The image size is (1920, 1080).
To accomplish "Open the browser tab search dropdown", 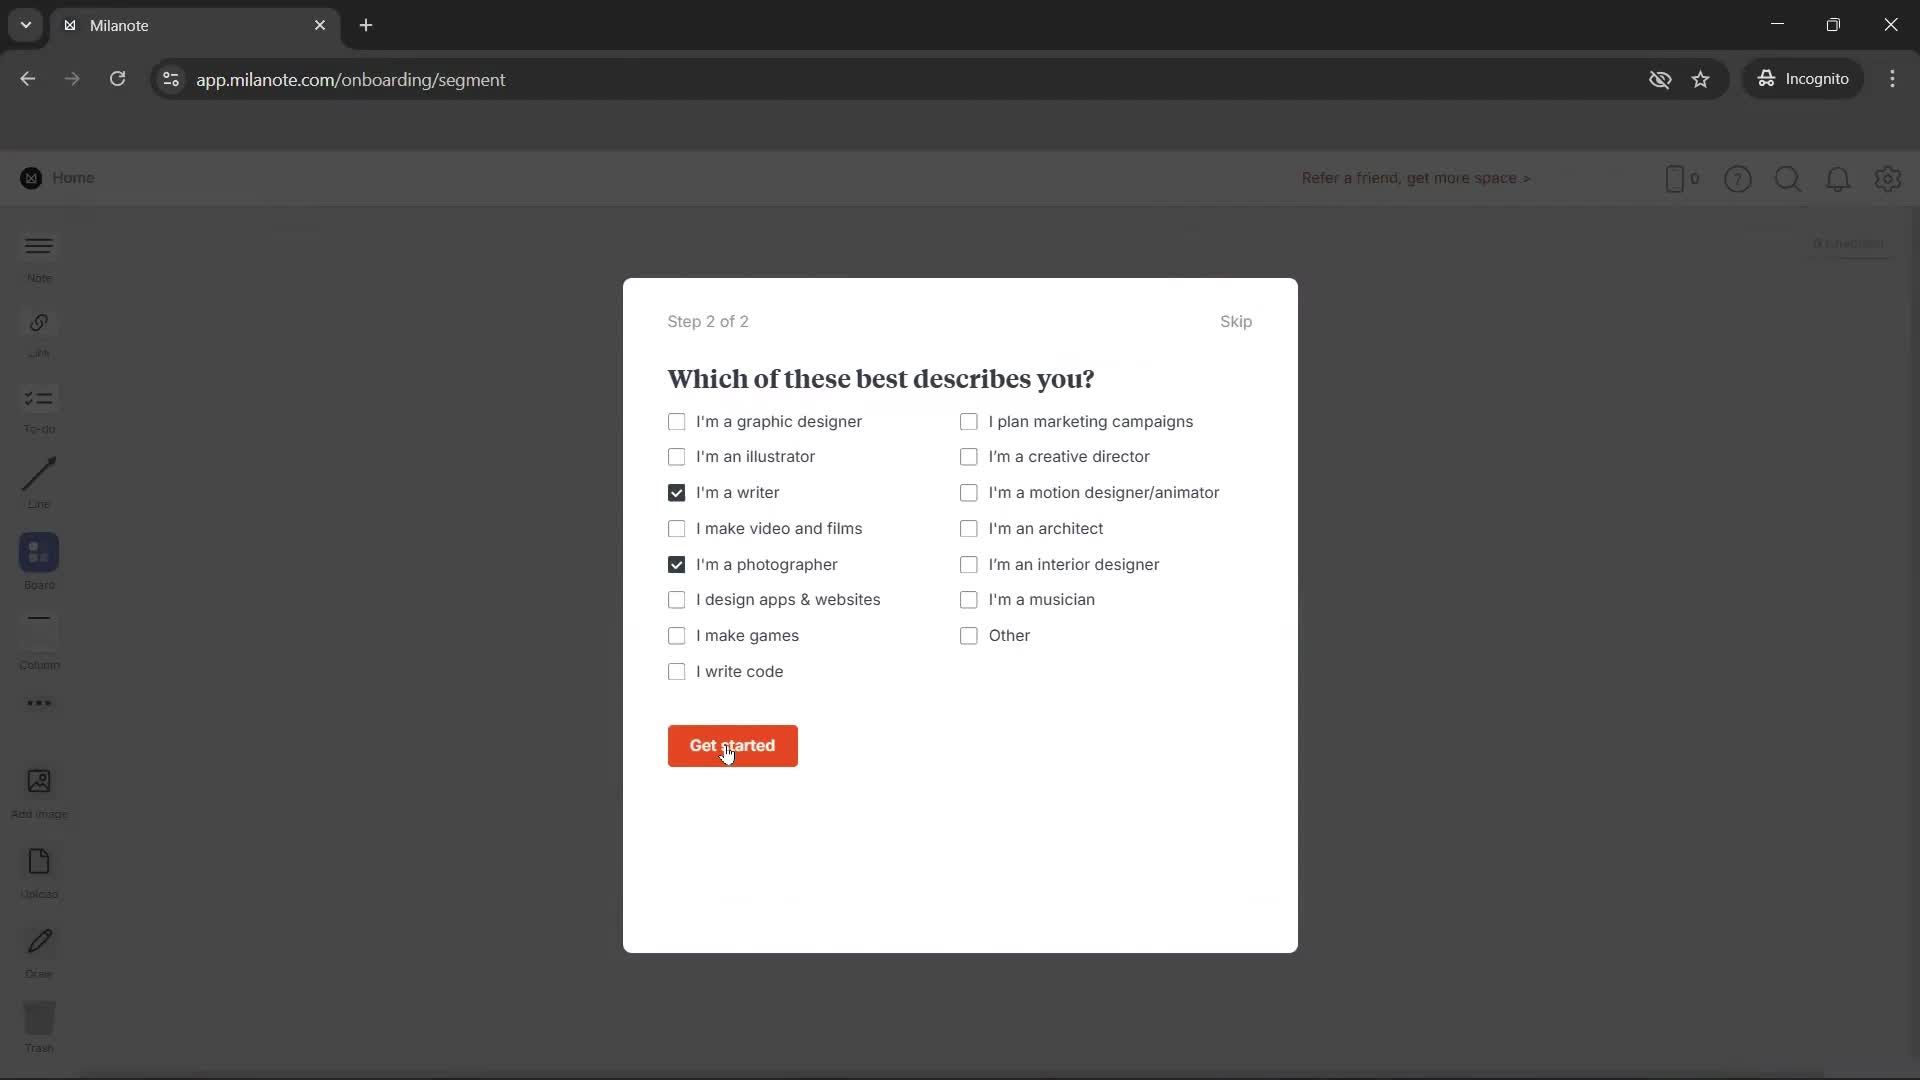I will pos(24,25).
